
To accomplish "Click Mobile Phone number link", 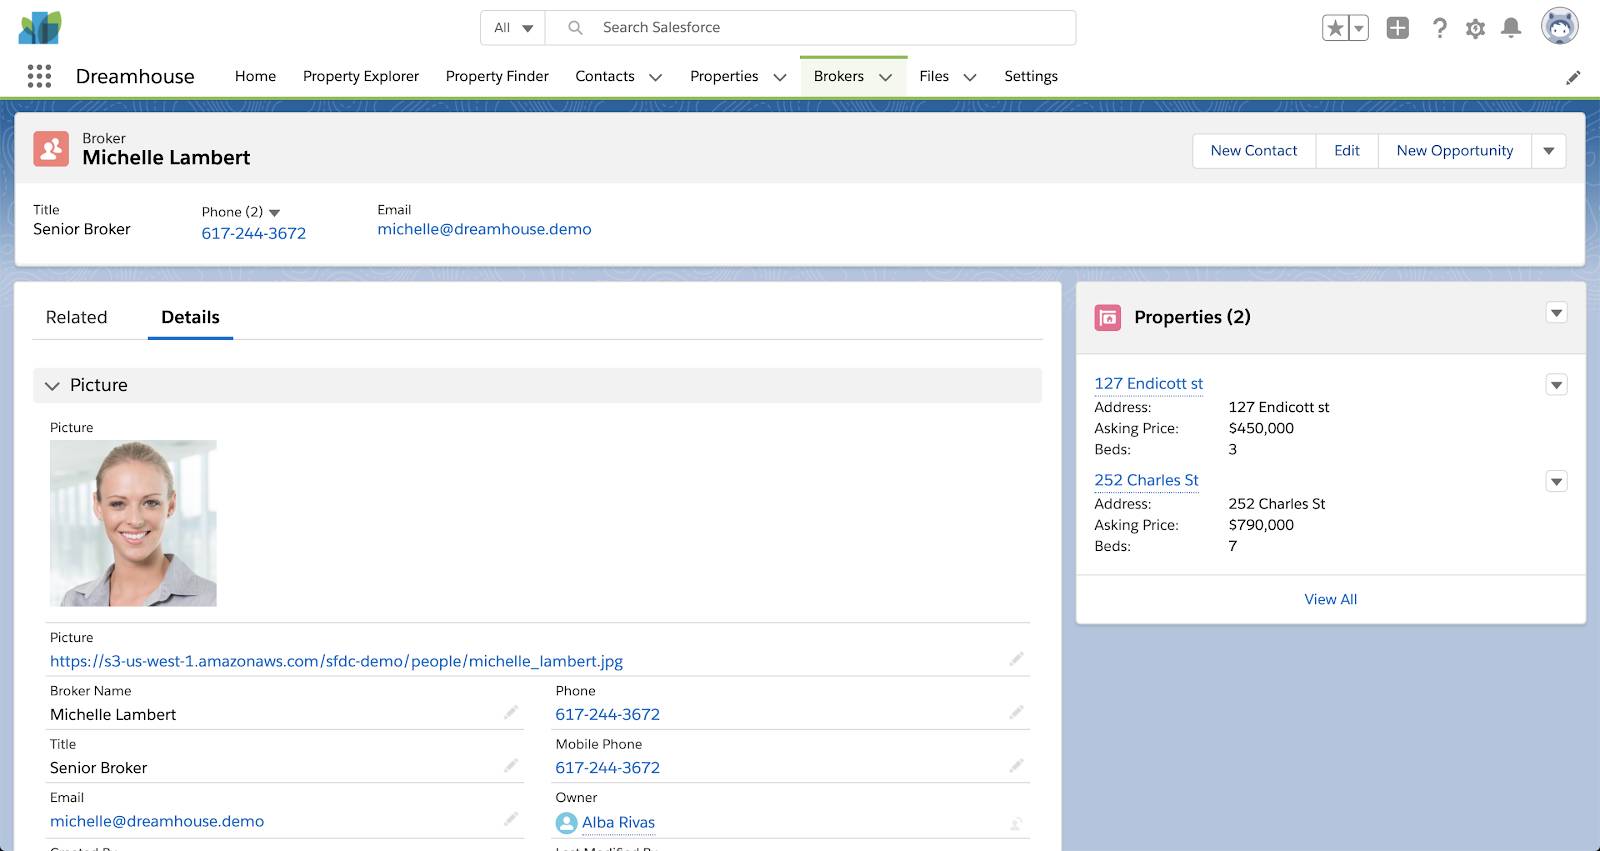I will [607, 767].
